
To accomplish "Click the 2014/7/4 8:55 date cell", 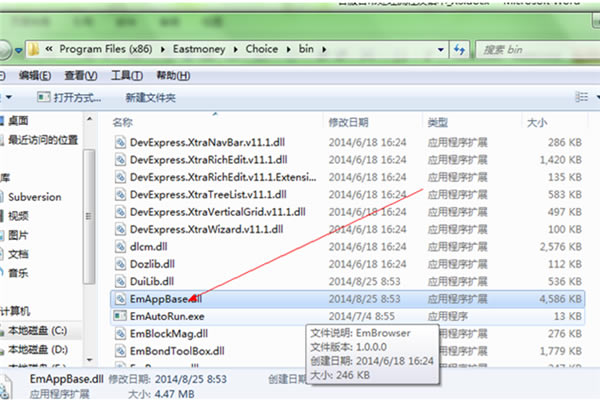I will pyautogui.click(x=362, y=316).
